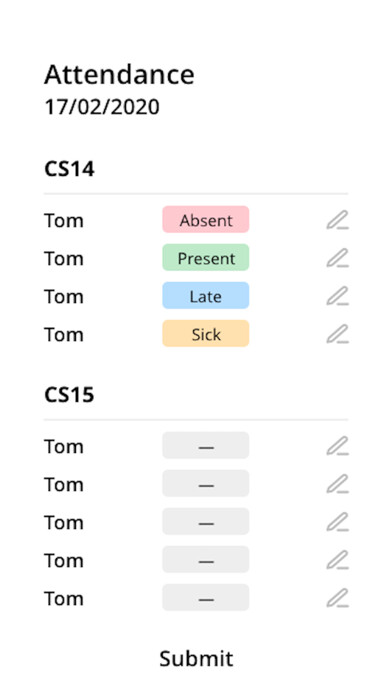Select the pink Absent status badge
The image size is (392, 696).
click(x=206, y=219)
